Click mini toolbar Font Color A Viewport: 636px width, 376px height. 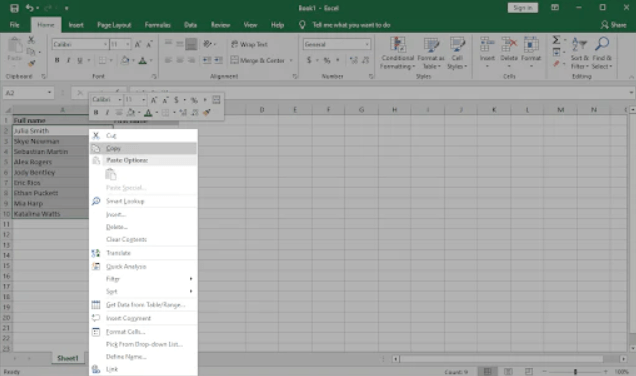coord(148,112)
